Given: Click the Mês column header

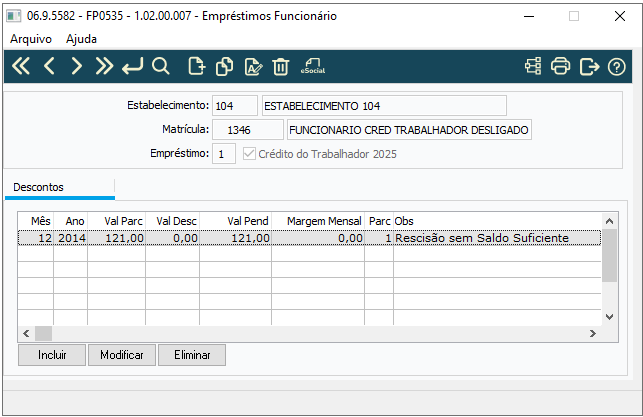Looking at the screenshot, I should click(36, 221).
